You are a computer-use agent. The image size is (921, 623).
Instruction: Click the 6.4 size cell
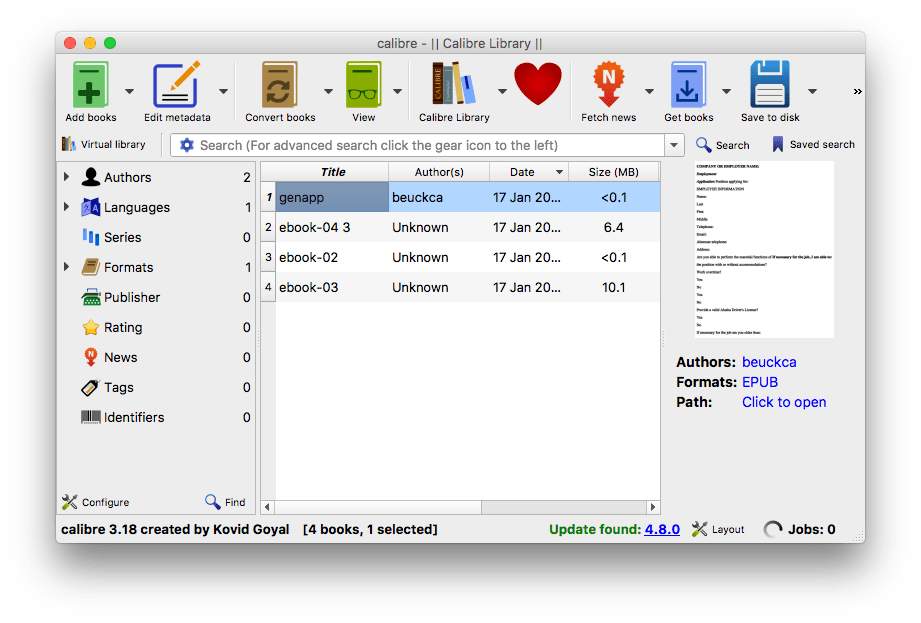(x=613, y=227)
